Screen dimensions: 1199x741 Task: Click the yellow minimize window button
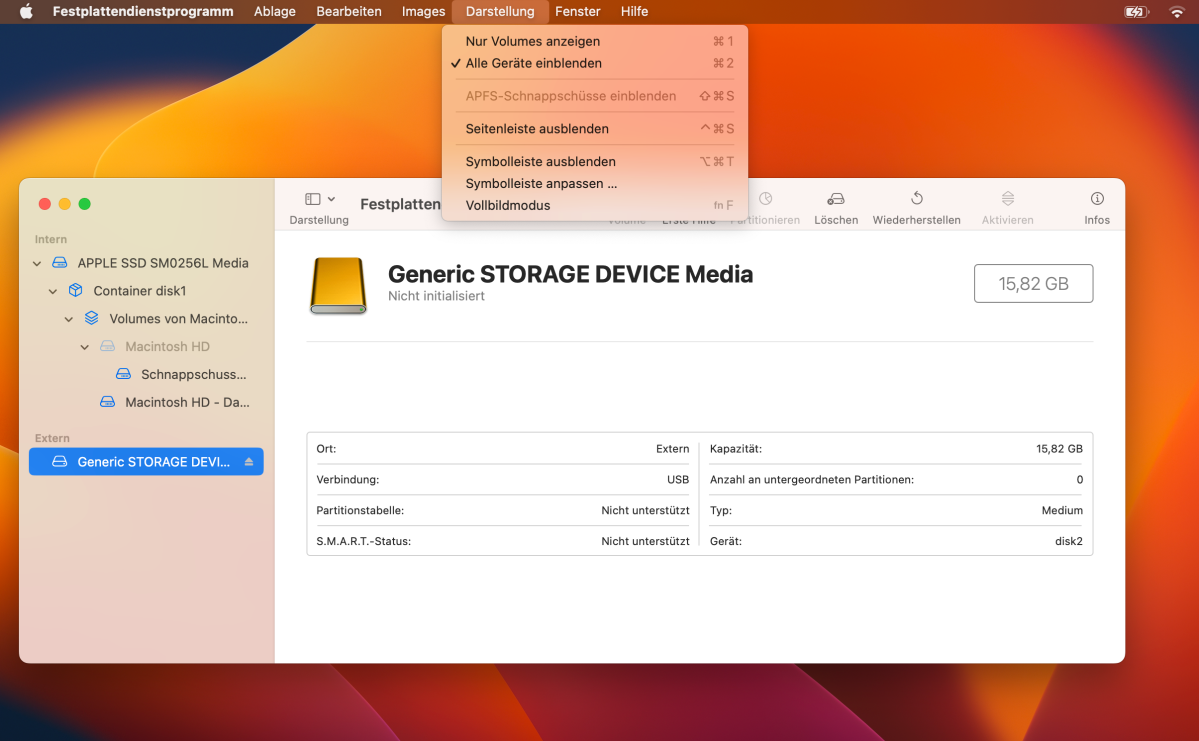pyautogui.click(x=65, y=203)
